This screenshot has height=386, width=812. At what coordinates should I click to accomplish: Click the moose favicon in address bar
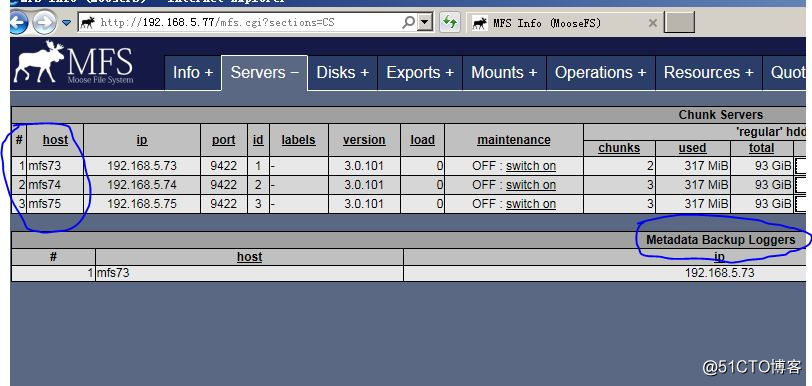point(88,22)
